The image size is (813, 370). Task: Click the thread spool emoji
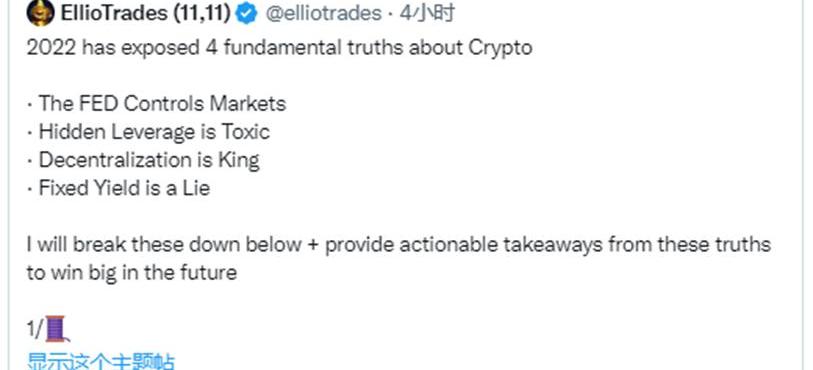[57, 329]
